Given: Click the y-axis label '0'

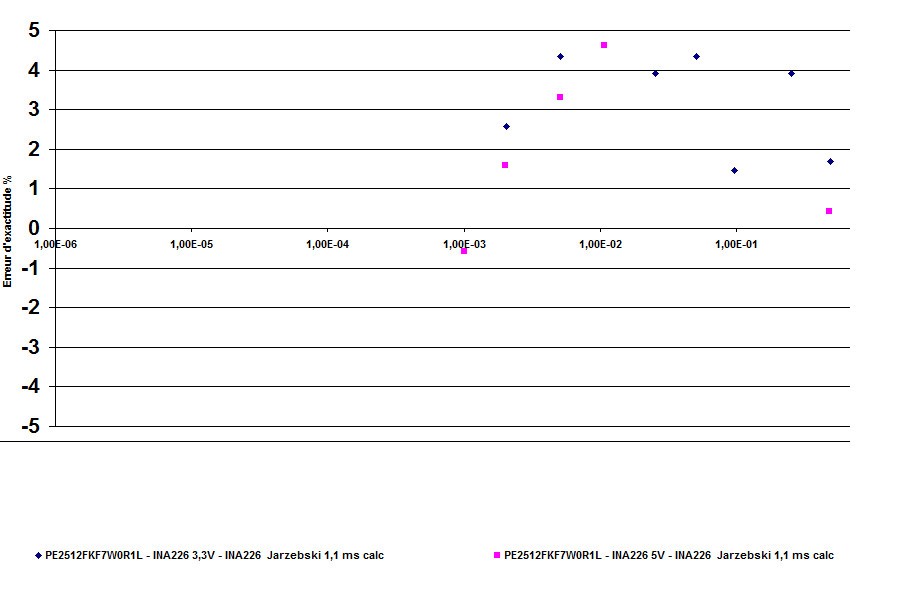Looking at the screenshot, I should point(34,228).
